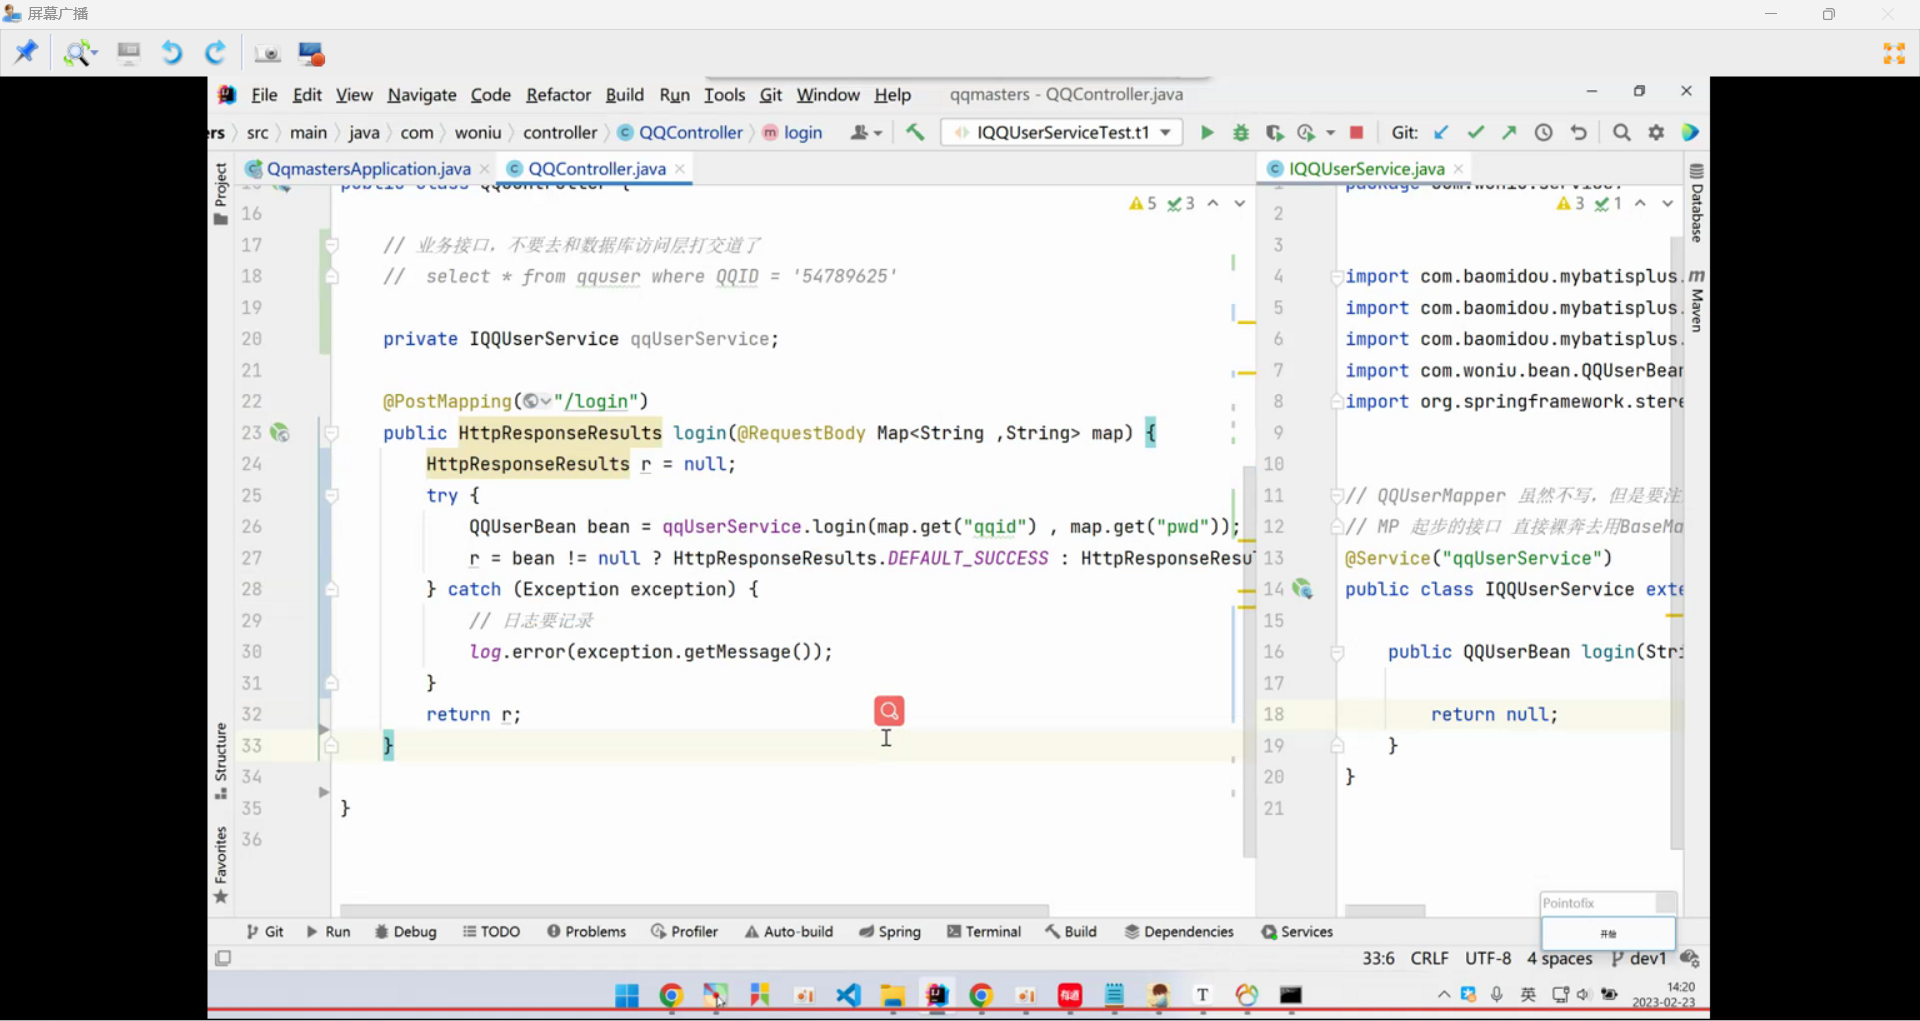
Task: Click the green Run button in toolbar
Action: click(x=1207, y=133)
